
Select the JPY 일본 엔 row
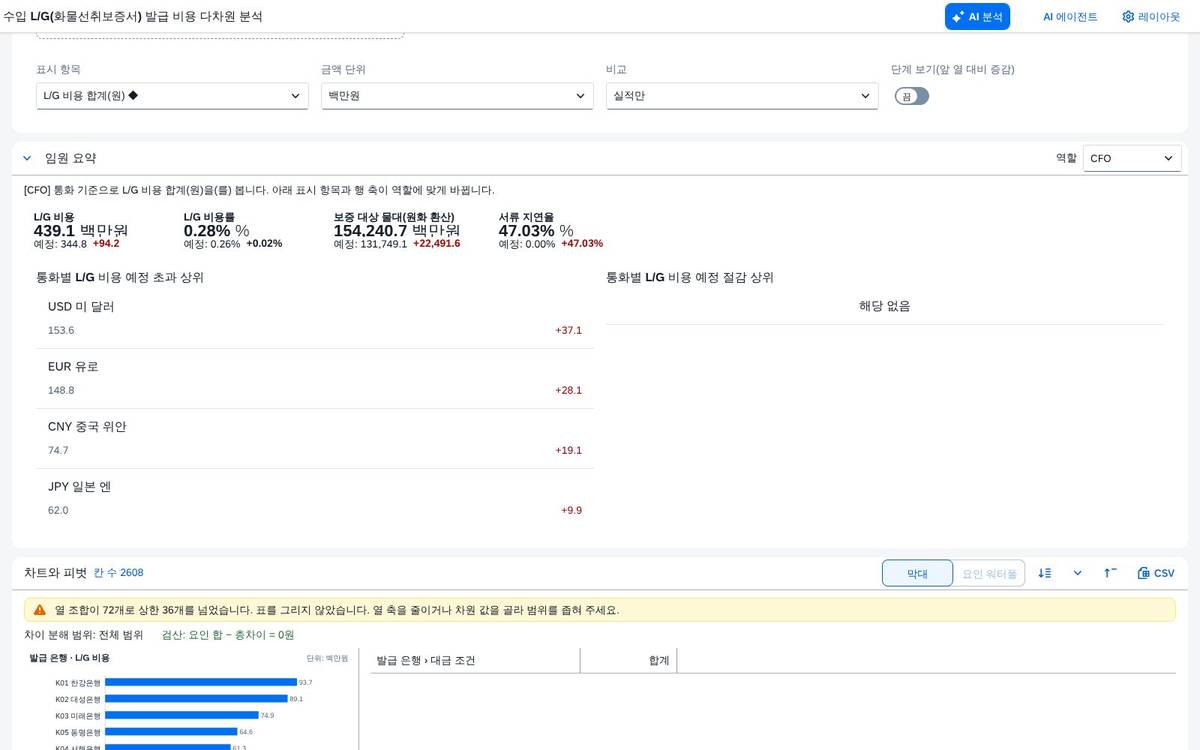tap(315, 498)
